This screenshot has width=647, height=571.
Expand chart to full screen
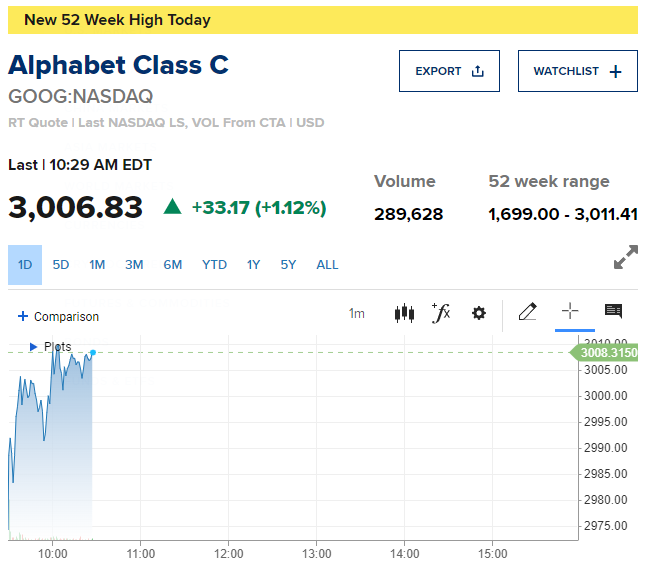pos(626,257)
